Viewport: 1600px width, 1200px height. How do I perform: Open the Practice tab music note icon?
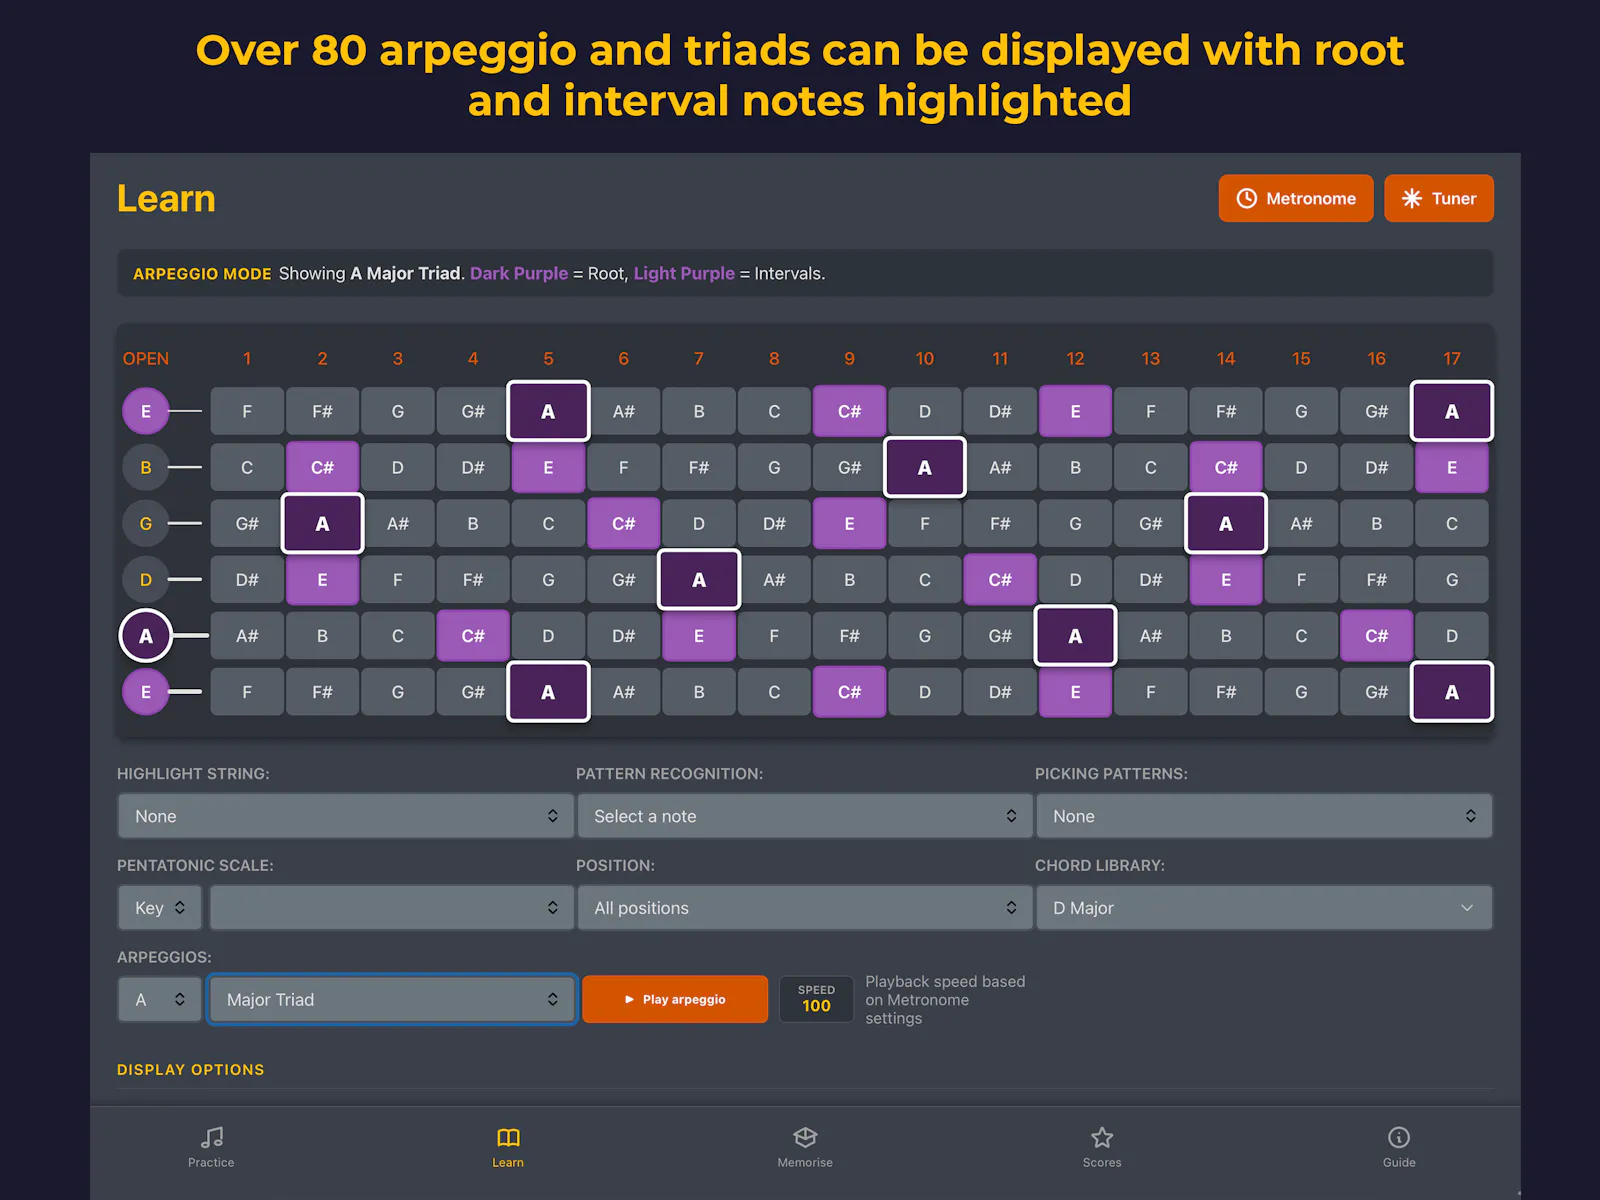[211, 1137]
